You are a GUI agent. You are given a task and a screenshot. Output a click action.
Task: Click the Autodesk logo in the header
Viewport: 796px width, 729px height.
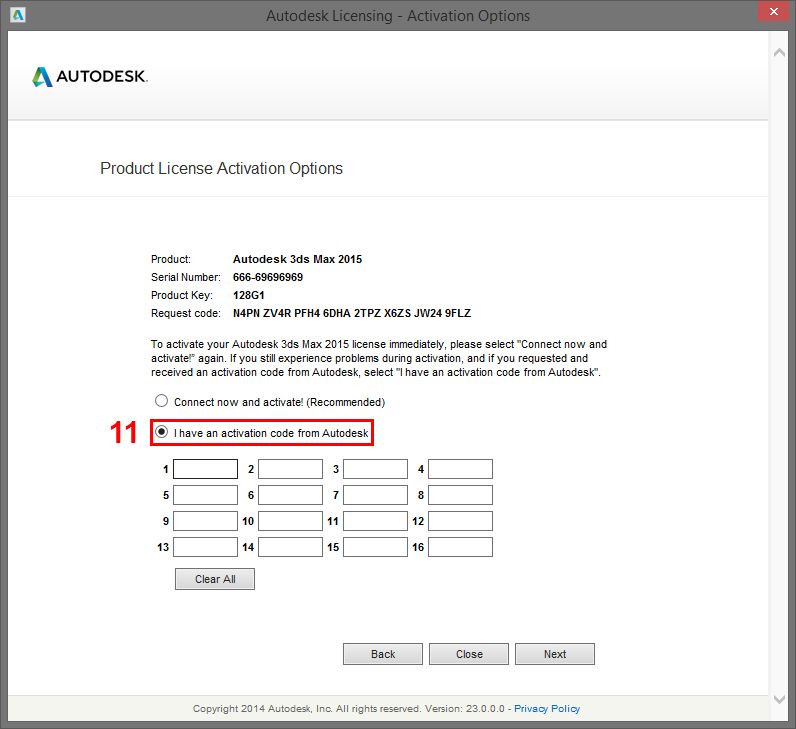[90, 77]
